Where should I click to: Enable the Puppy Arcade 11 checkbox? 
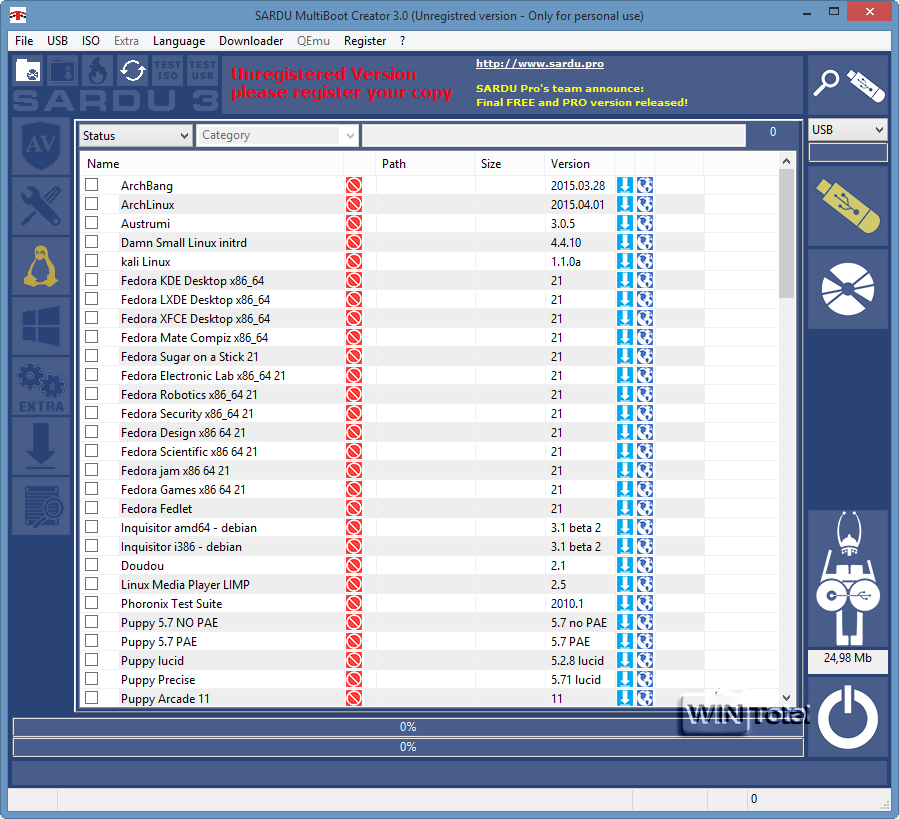click(91, 697)
